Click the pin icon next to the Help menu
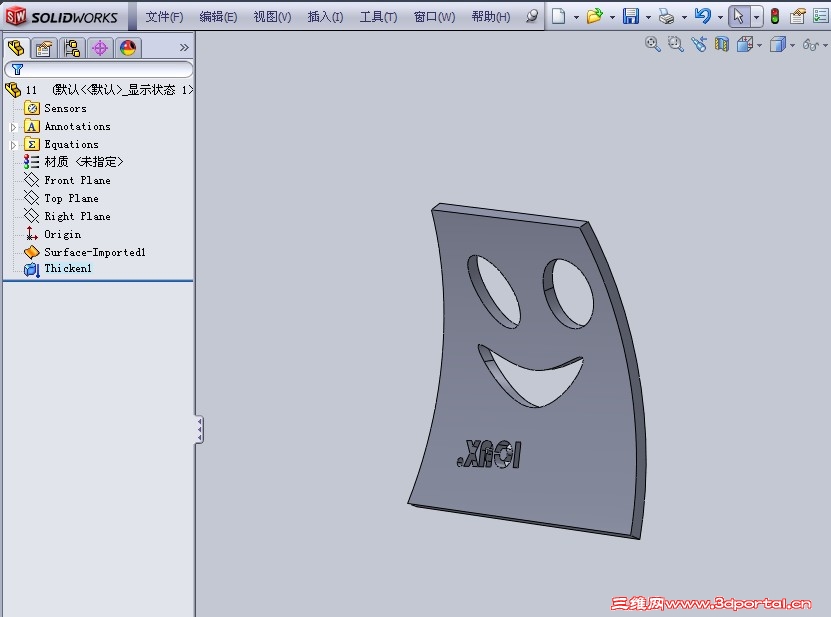The width and height of the screenshot is (831, 617). pos(532,16)
